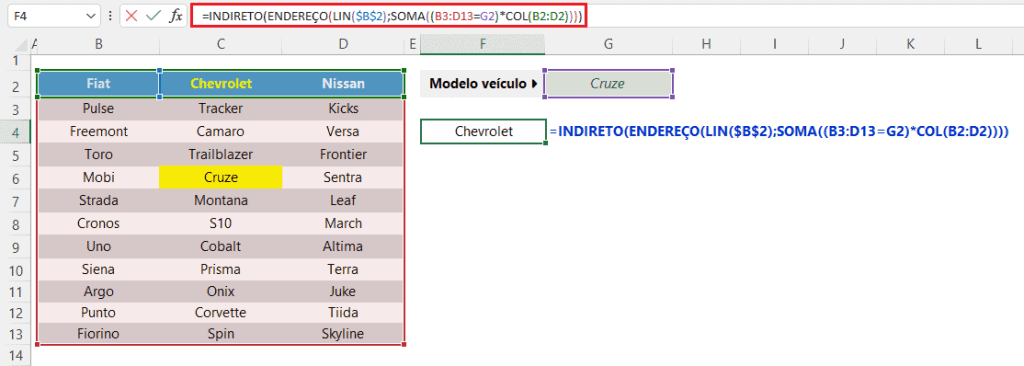Open Insert Function fx dialog

click(176, 16)
